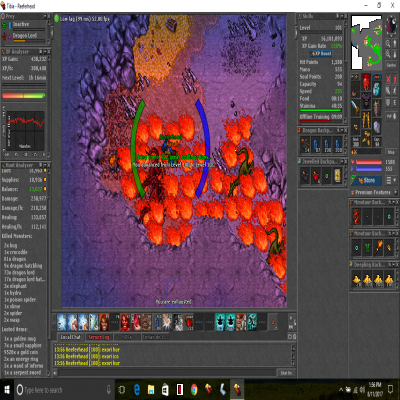
Task: Click the golden legs equipment slot
Action: click(x=366, y=120)
